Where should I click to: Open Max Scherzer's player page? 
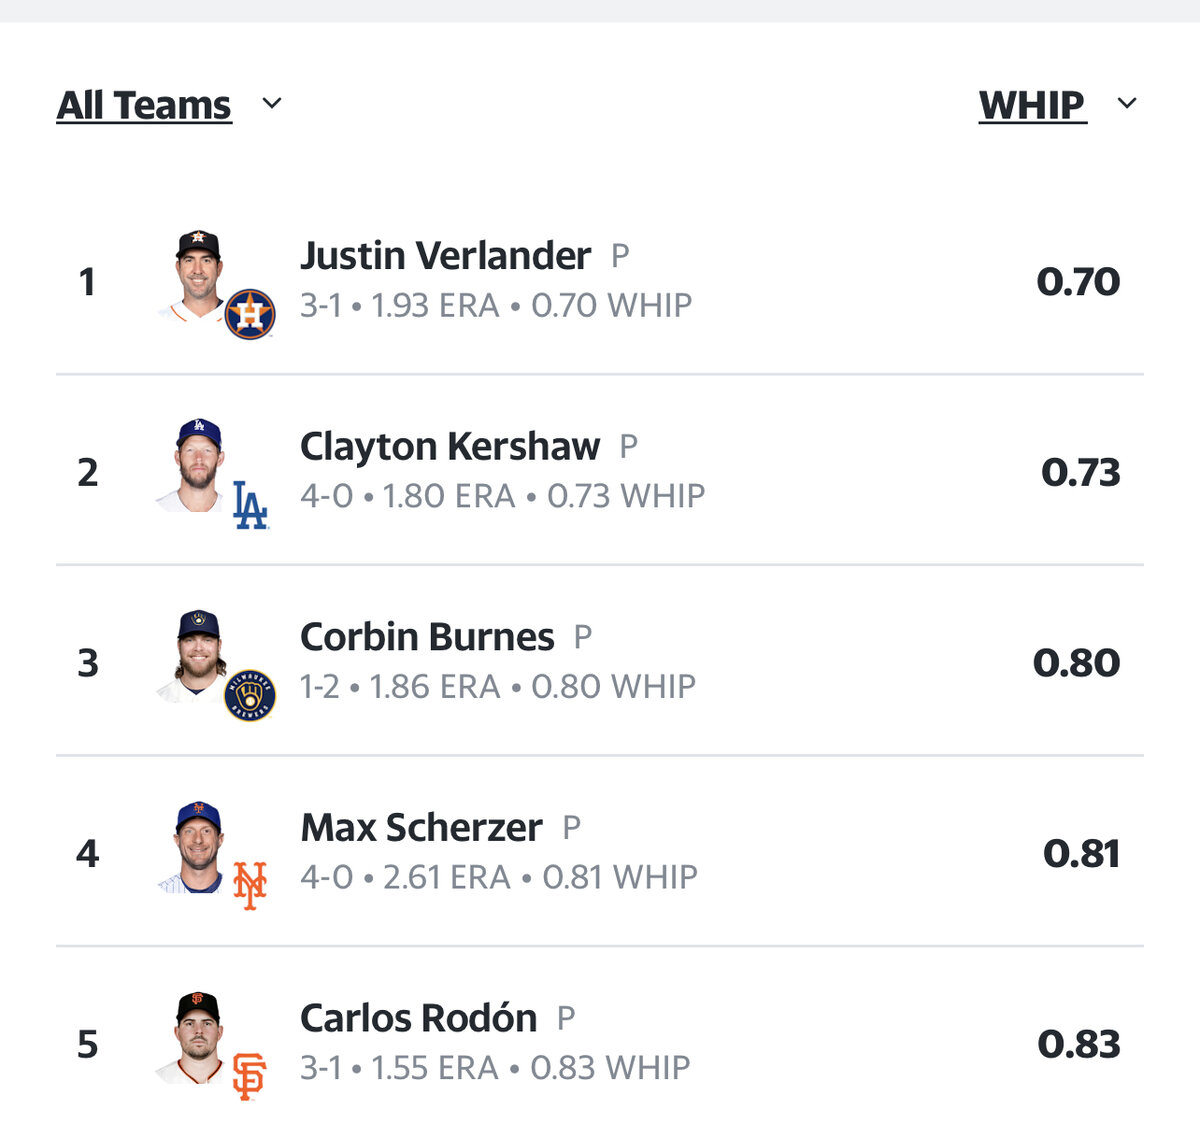(421, 828)
